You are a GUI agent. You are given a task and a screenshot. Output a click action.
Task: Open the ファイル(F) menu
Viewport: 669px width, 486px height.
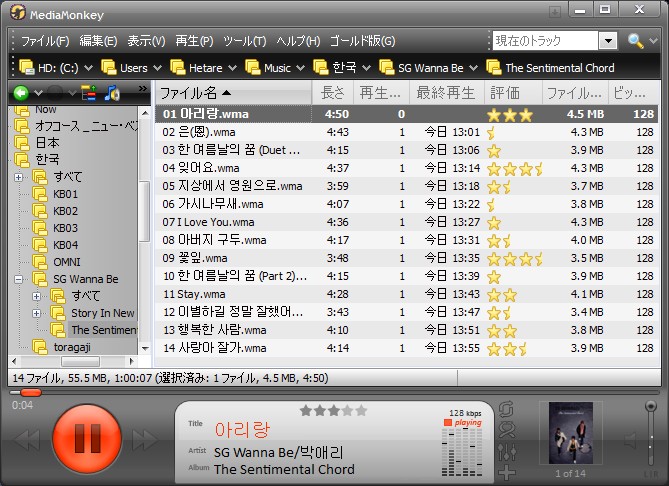[45, 41]
